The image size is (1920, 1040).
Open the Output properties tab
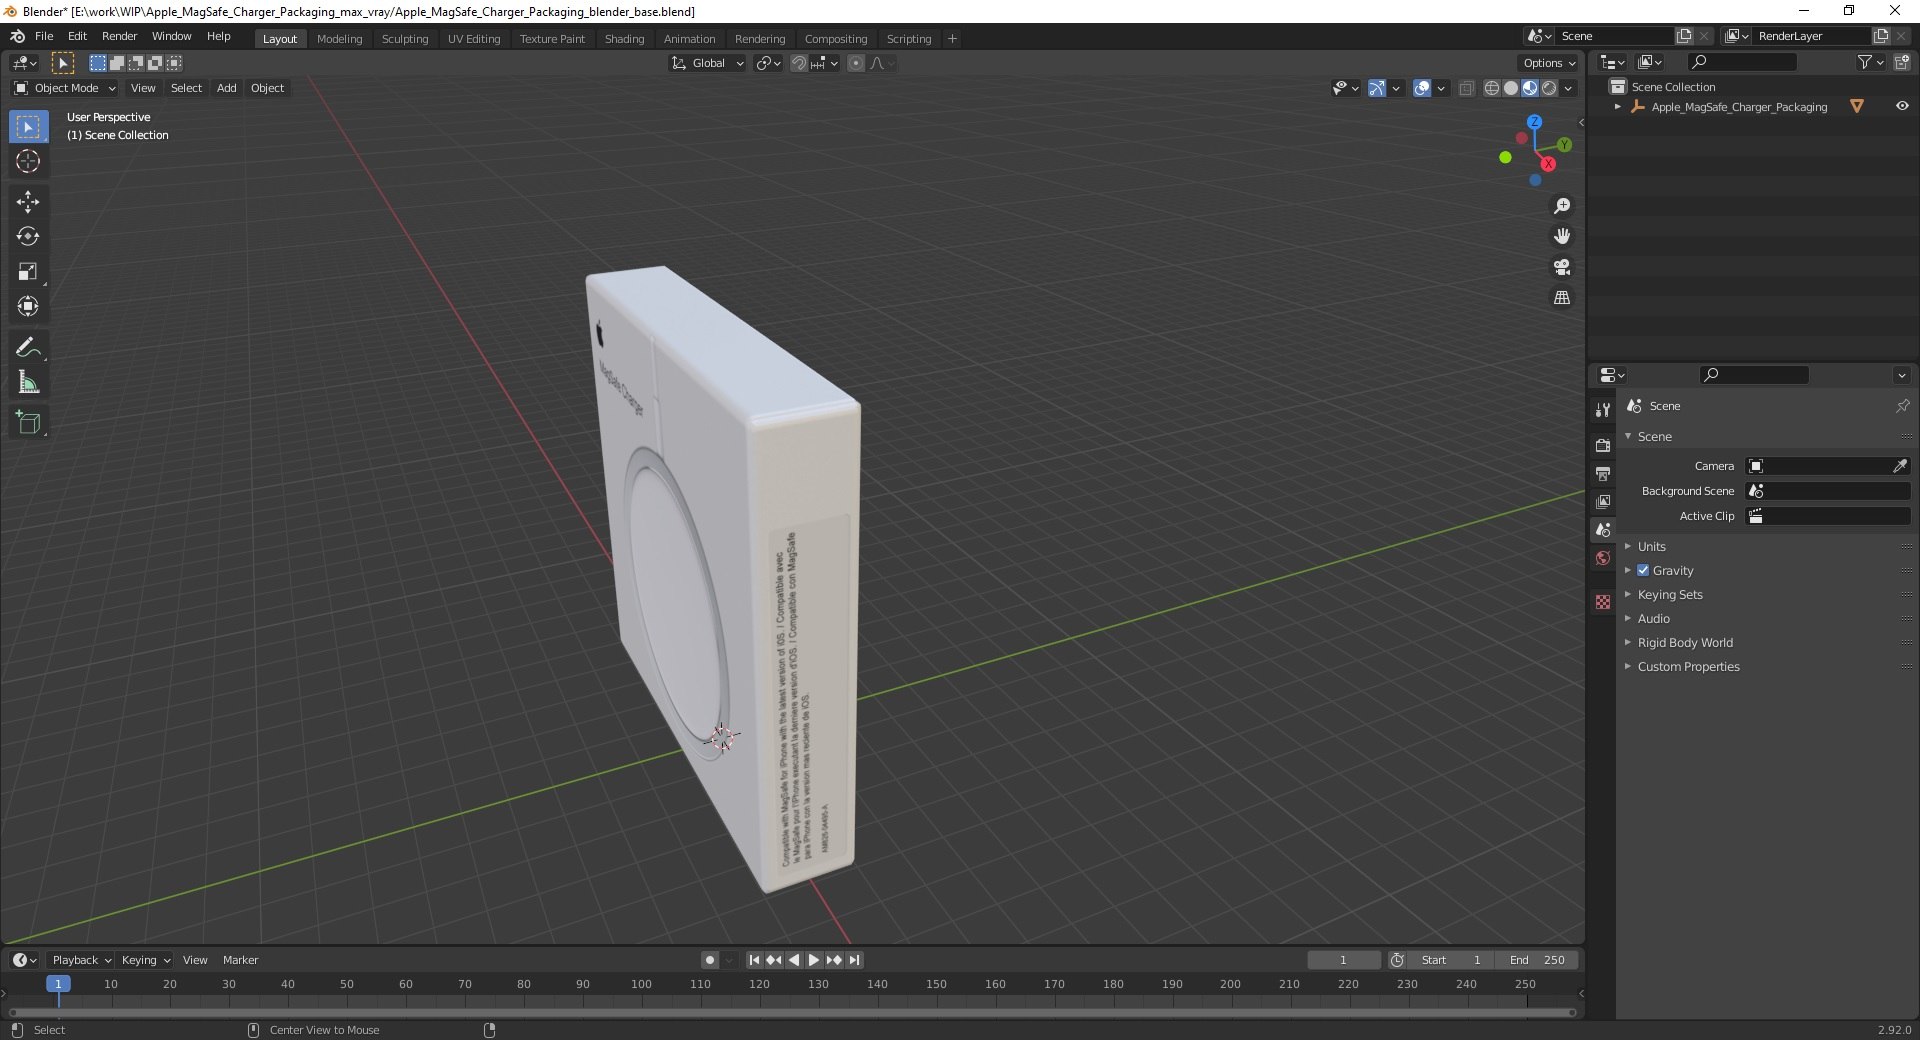(x=1603, y=473)
